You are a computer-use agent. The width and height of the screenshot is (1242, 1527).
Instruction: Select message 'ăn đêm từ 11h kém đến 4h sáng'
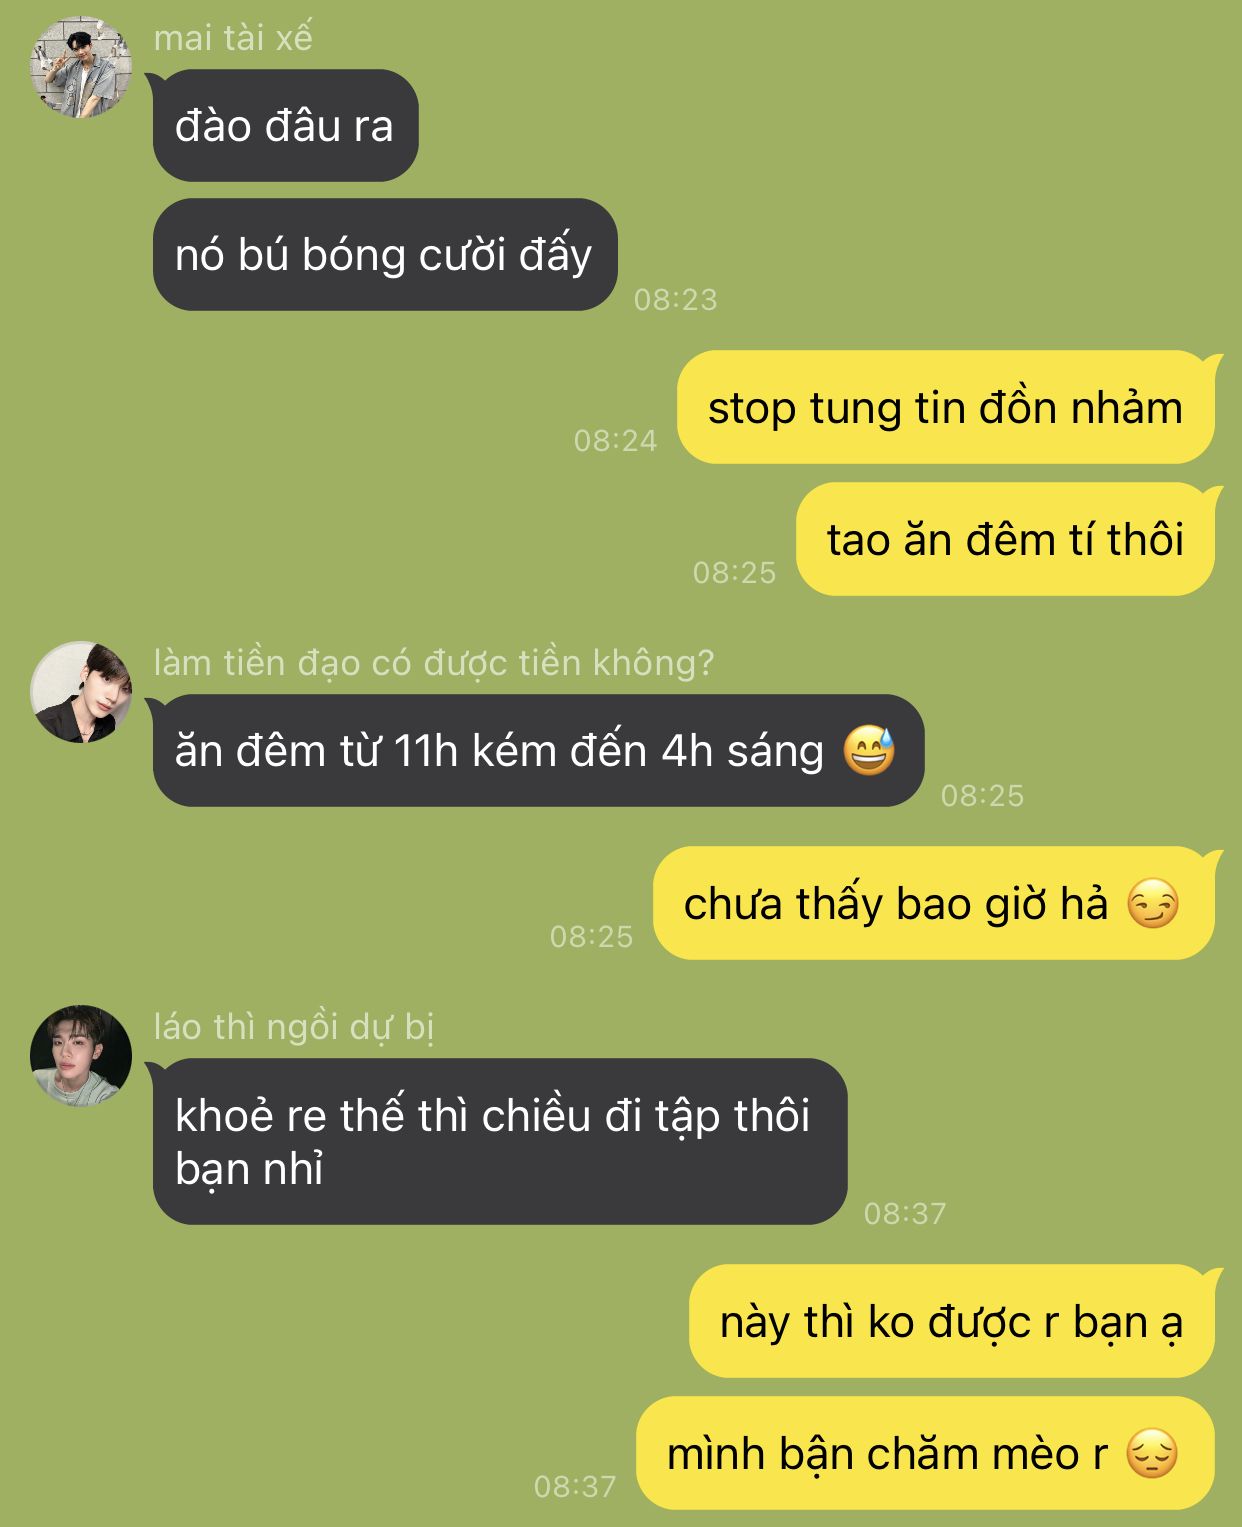tap(538, 750)
